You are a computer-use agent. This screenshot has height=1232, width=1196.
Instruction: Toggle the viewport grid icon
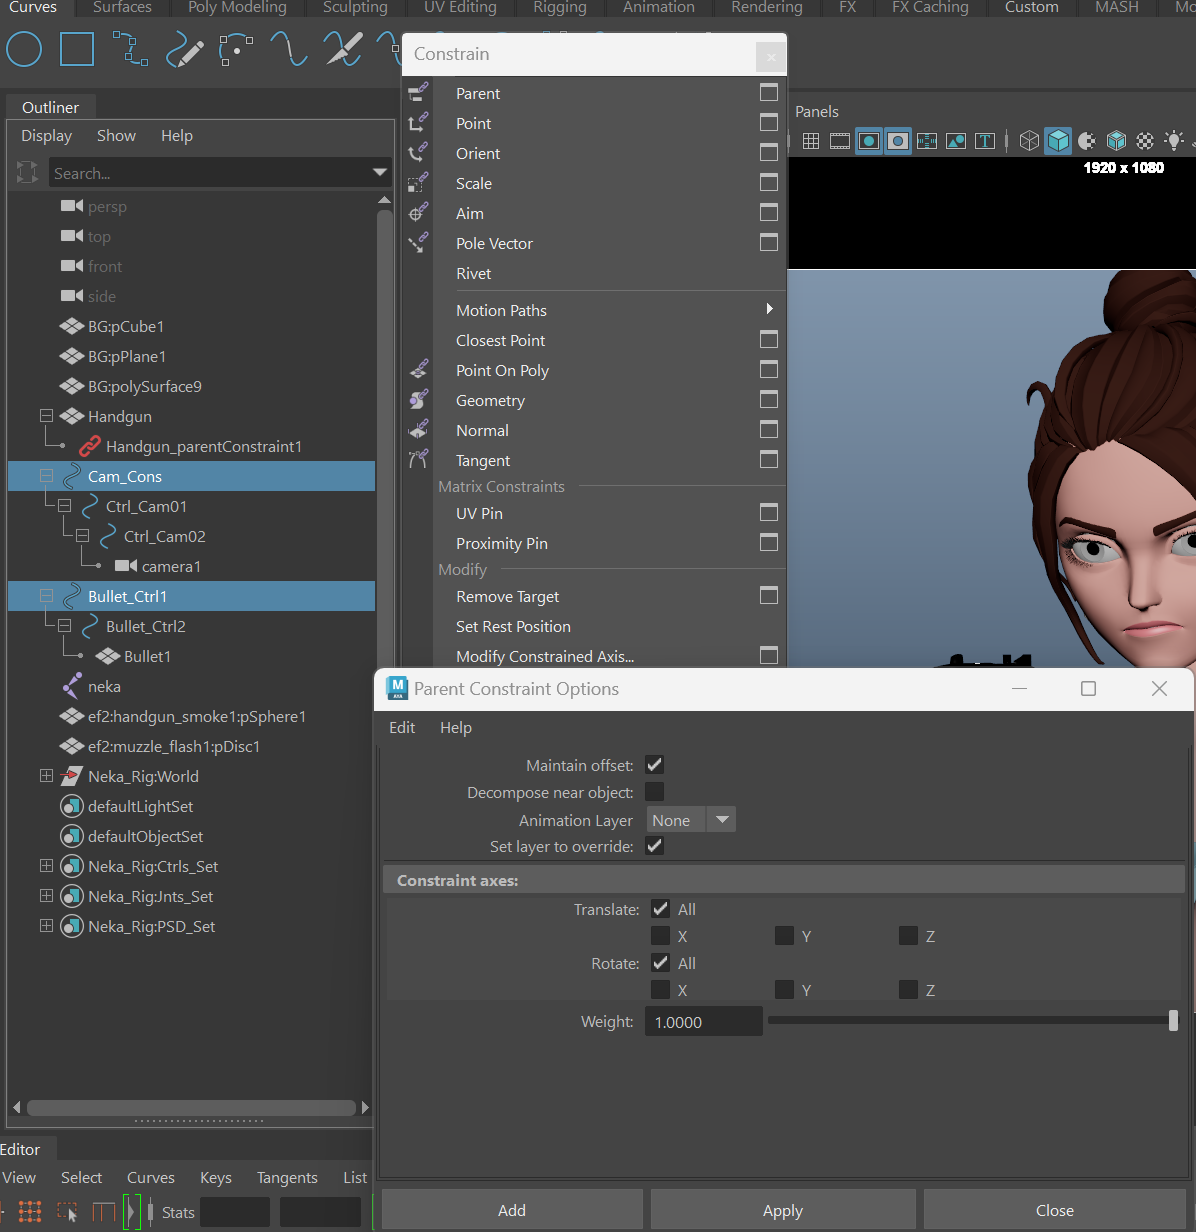click(811, 141)
